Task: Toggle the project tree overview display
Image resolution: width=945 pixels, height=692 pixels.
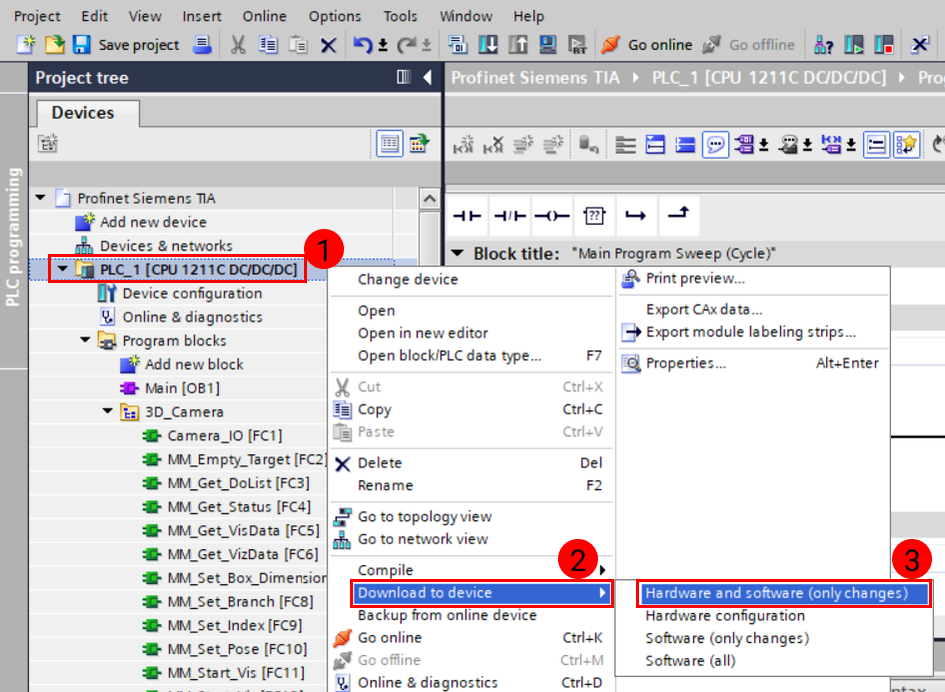Action: pyautogui.click(x=389, y=144)
